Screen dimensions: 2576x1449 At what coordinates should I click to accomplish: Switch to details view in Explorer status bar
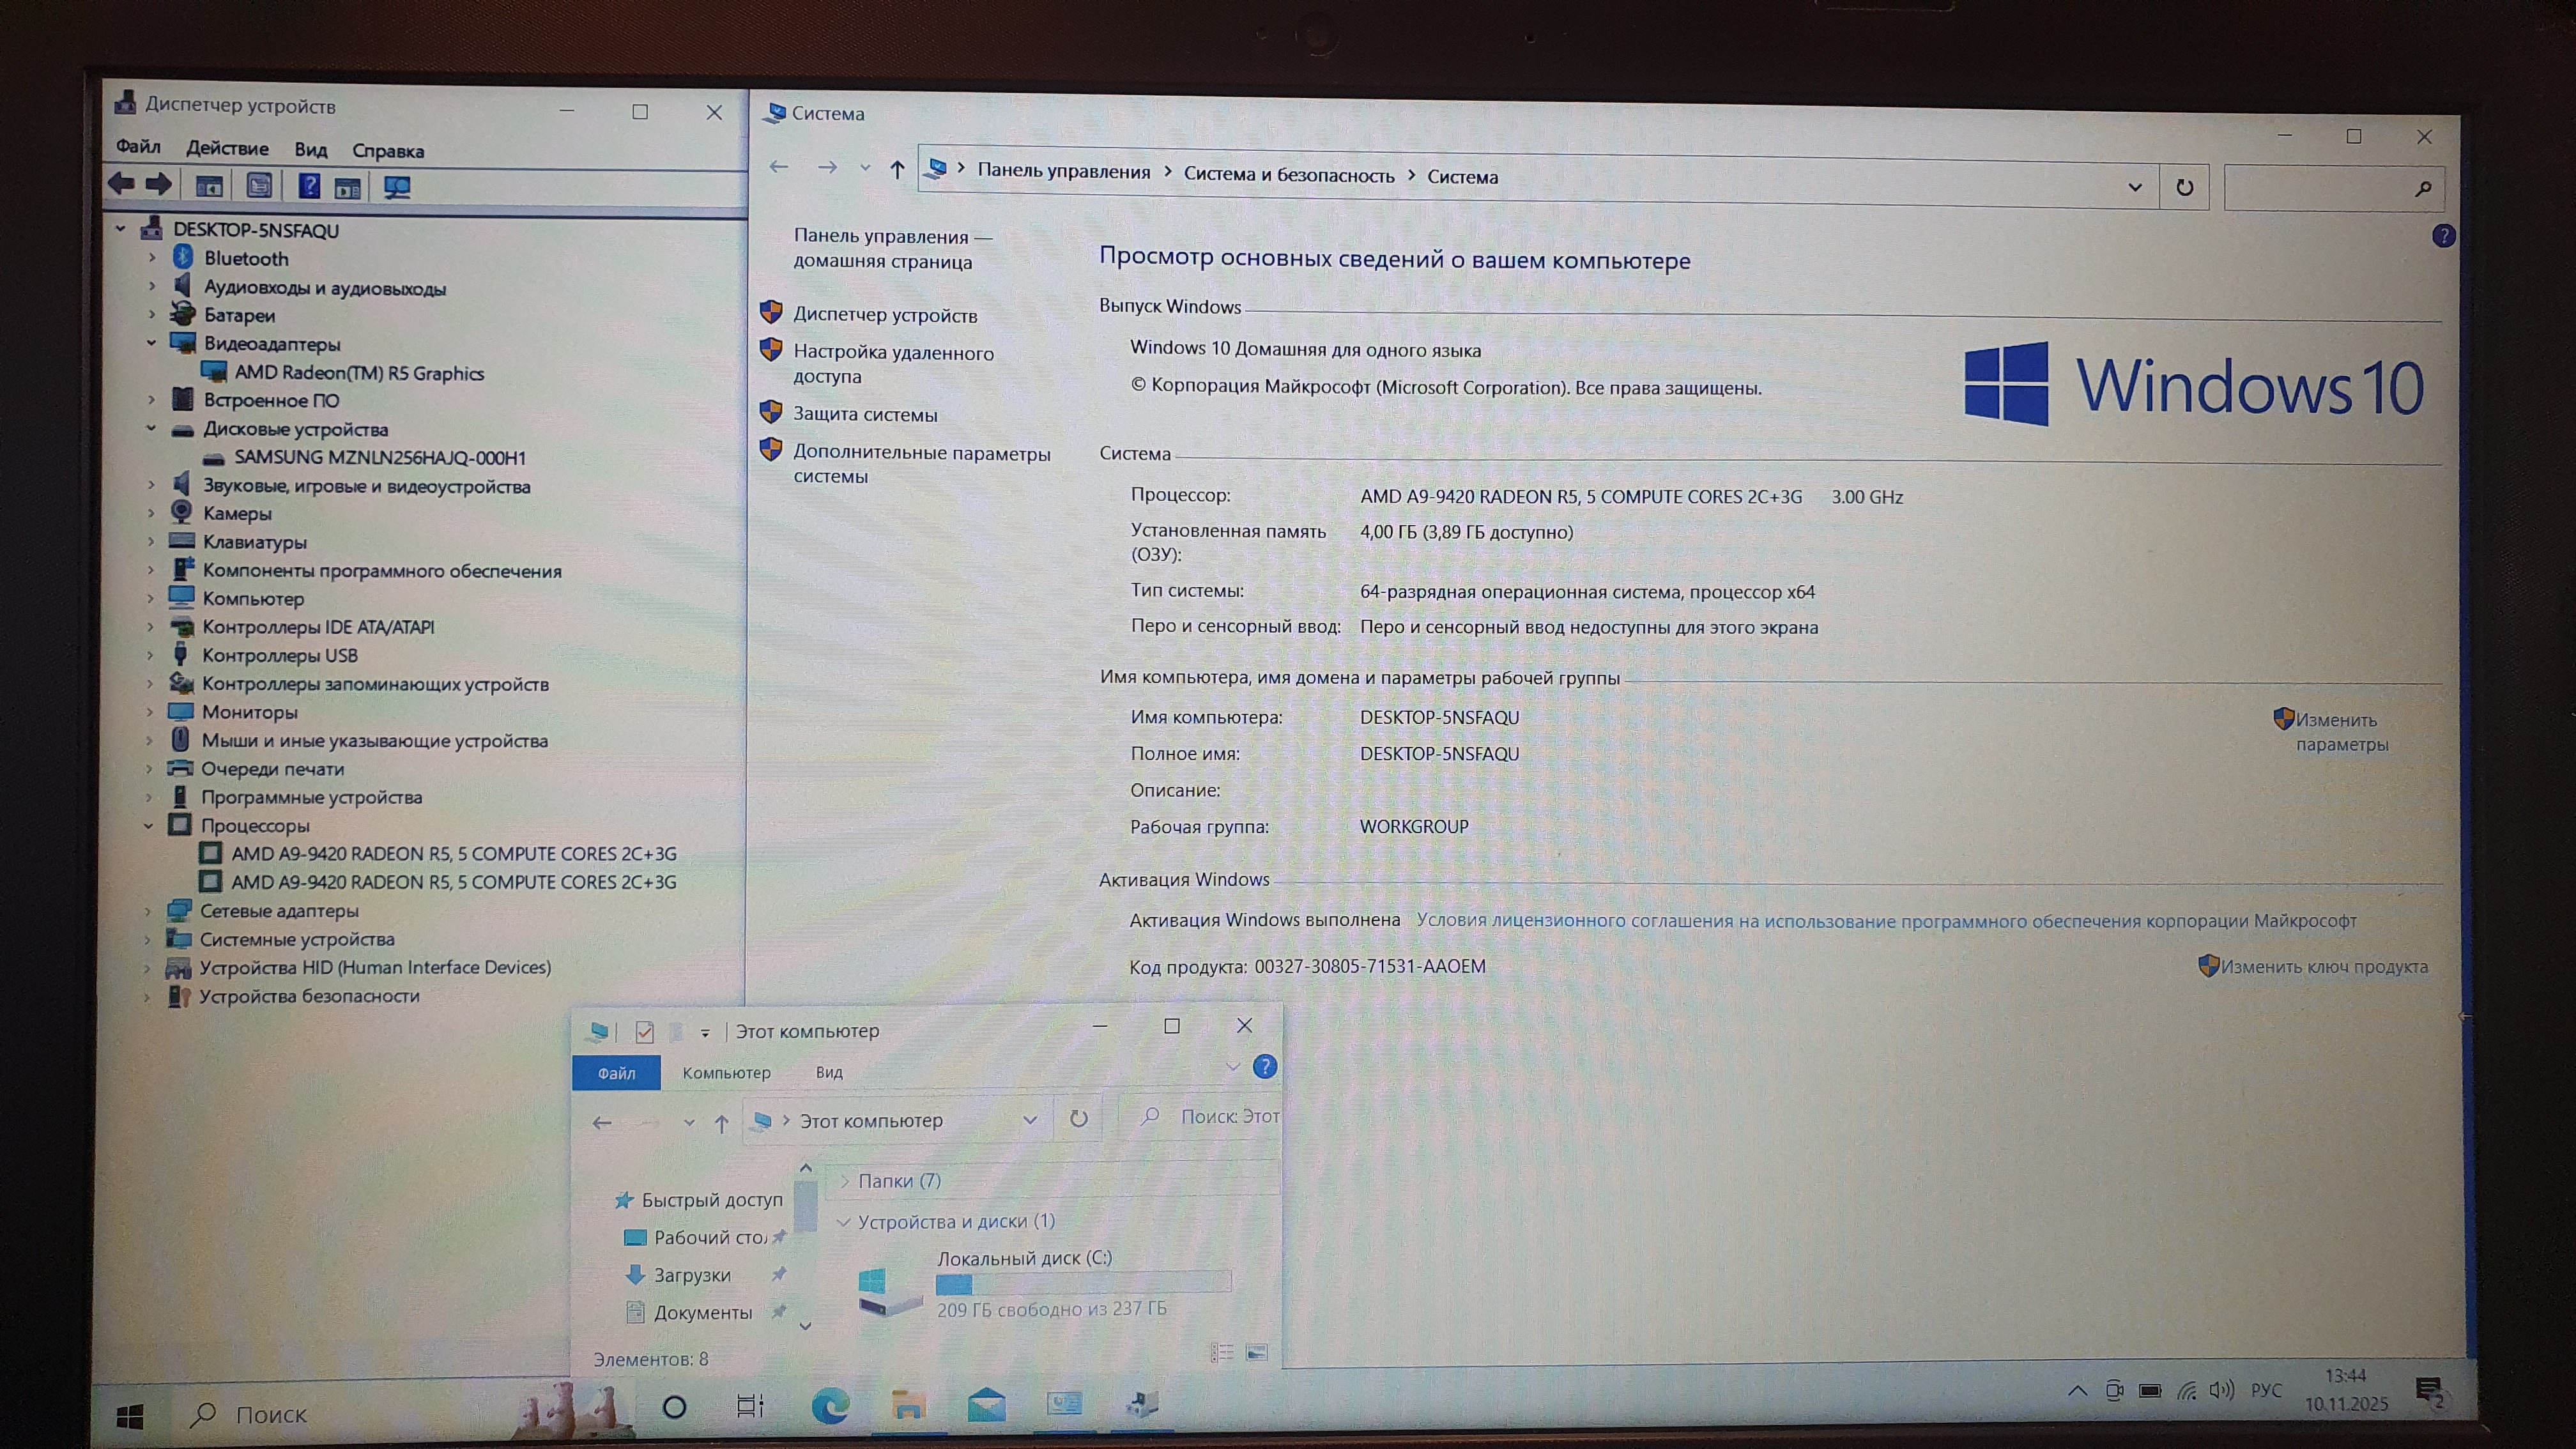[x=1221, y=1353]
